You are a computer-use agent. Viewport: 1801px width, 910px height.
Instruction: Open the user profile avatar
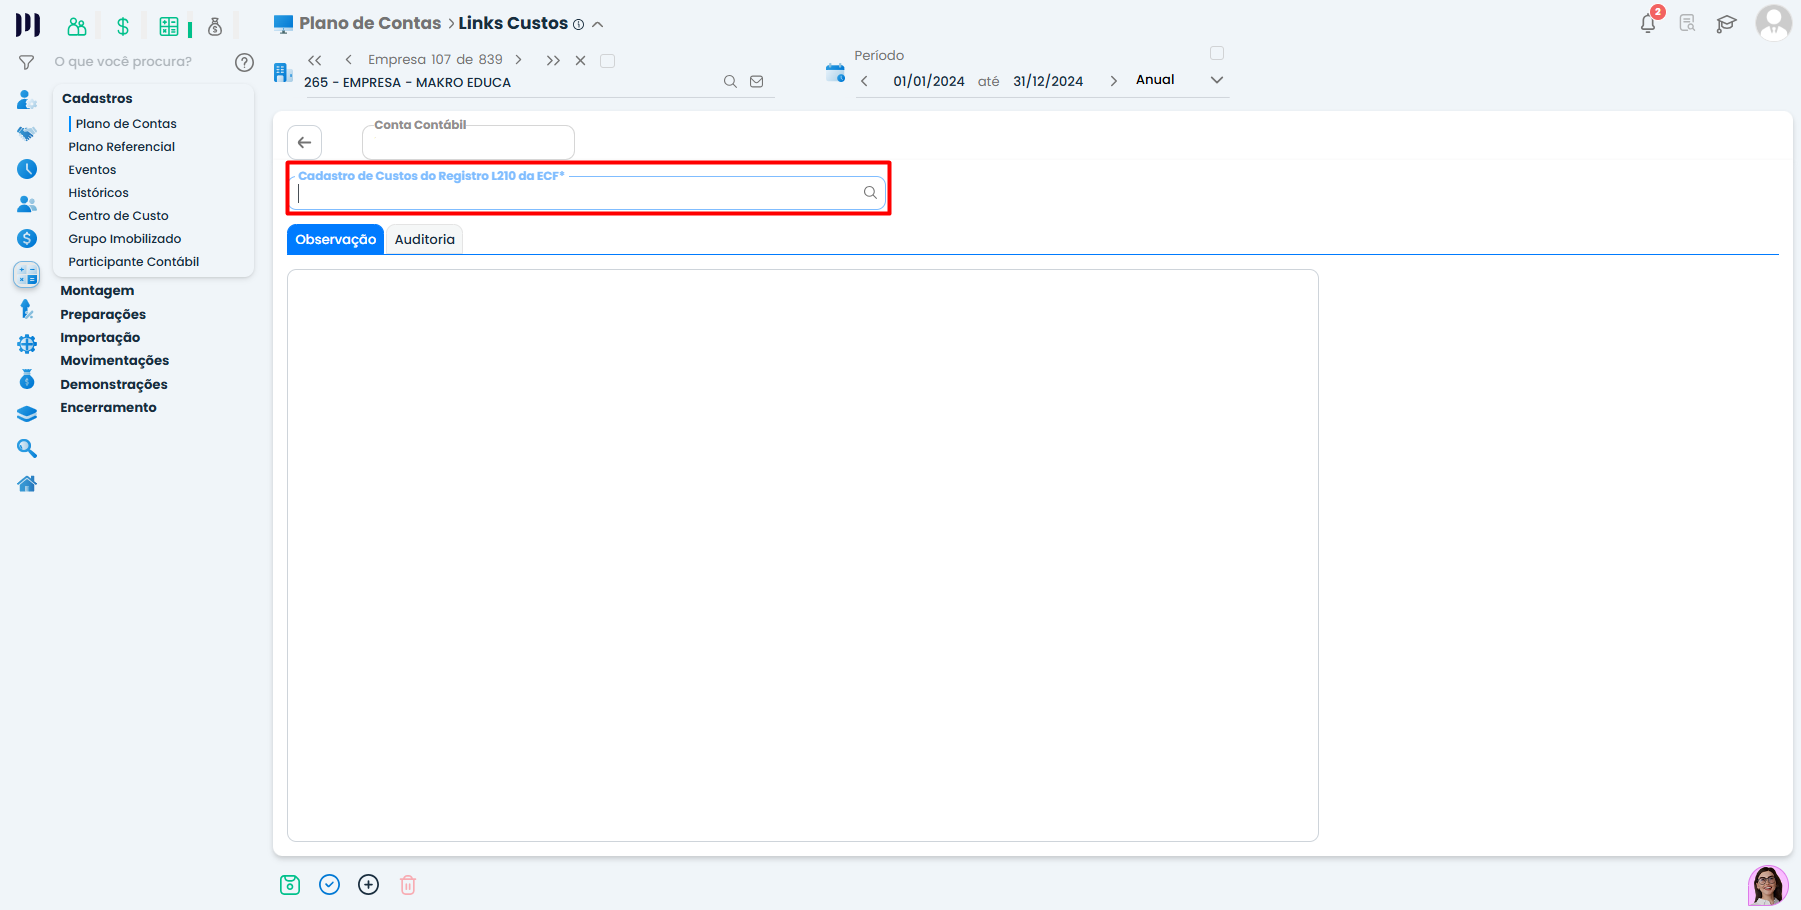coord(1774,23)
